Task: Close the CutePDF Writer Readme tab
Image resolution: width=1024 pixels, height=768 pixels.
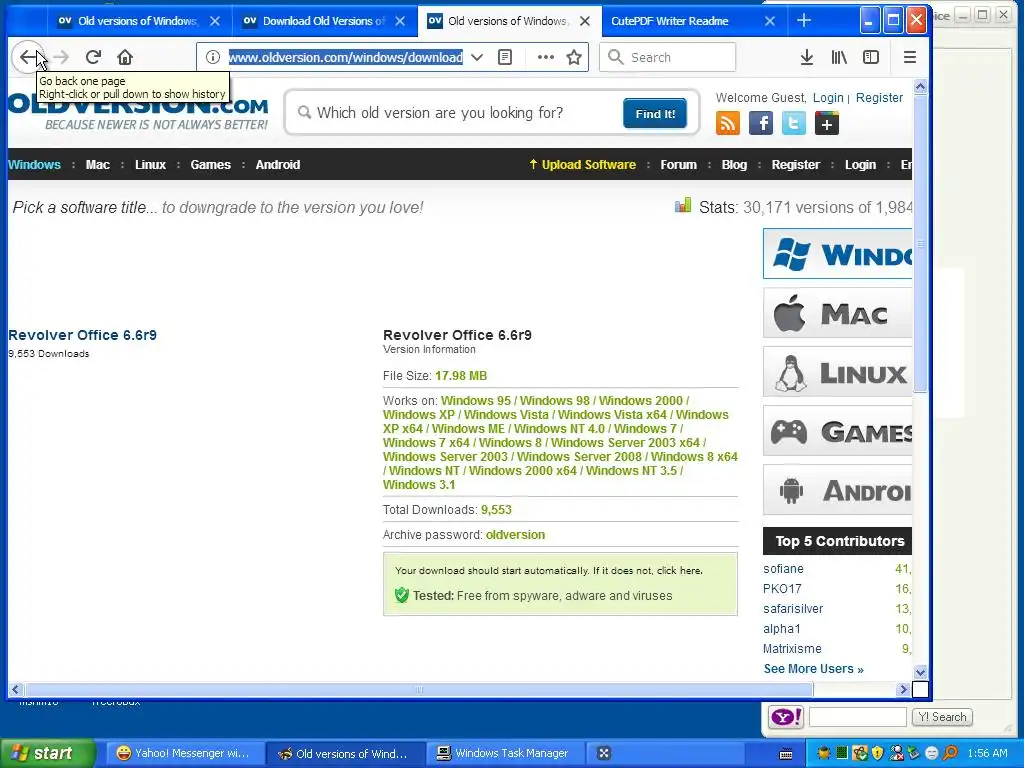Action: coord(770,21)
